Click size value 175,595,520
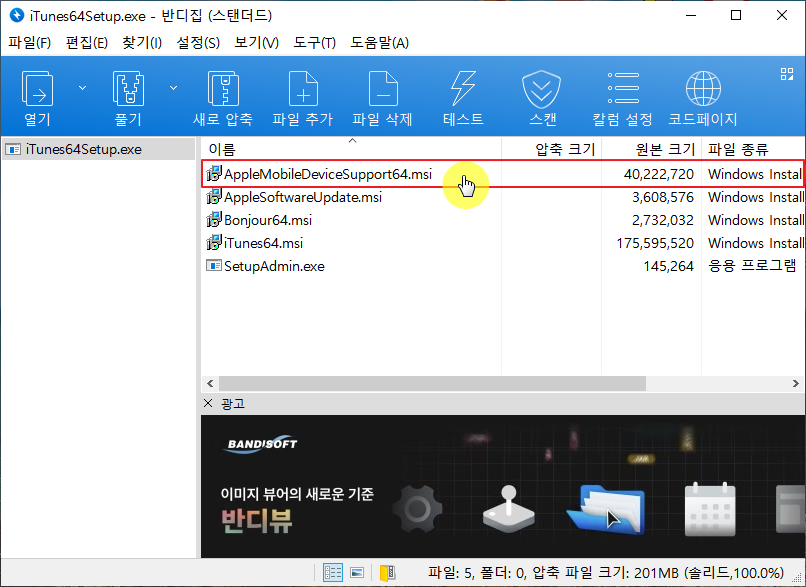Screen dimensions: 806x587 655,243
